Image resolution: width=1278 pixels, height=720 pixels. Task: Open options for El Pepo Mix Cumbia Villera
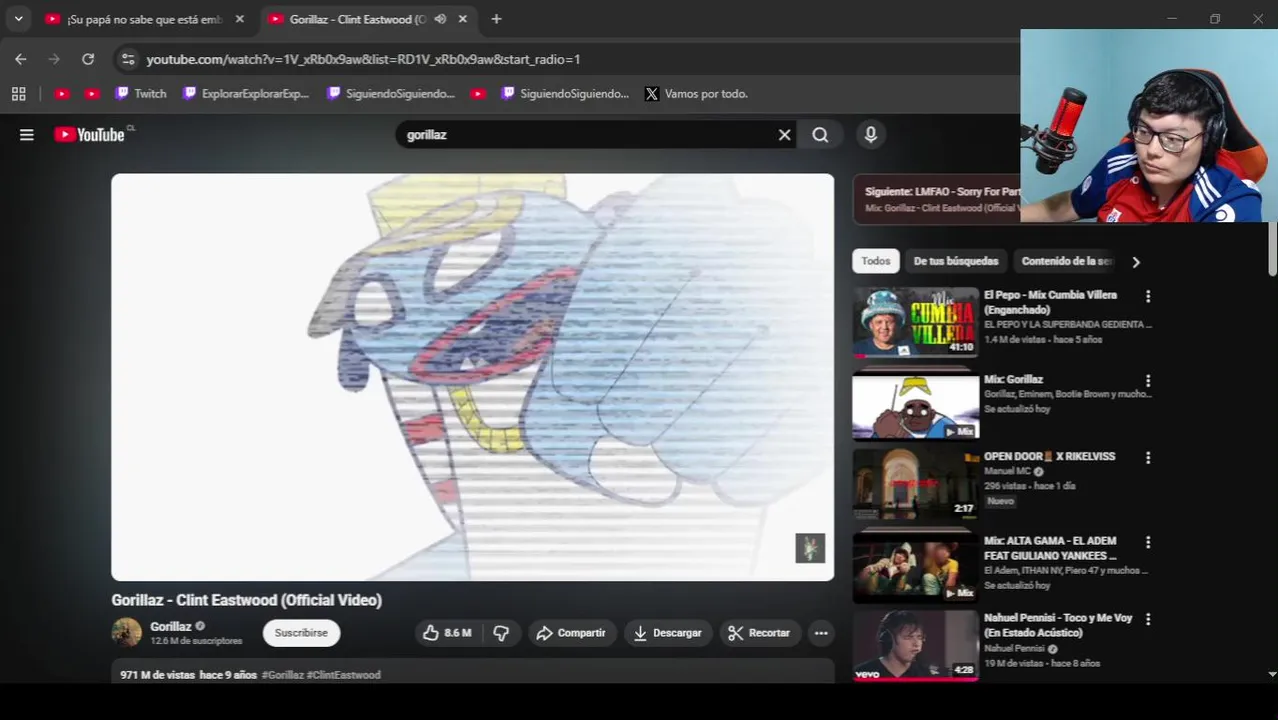pos(1148,296)
